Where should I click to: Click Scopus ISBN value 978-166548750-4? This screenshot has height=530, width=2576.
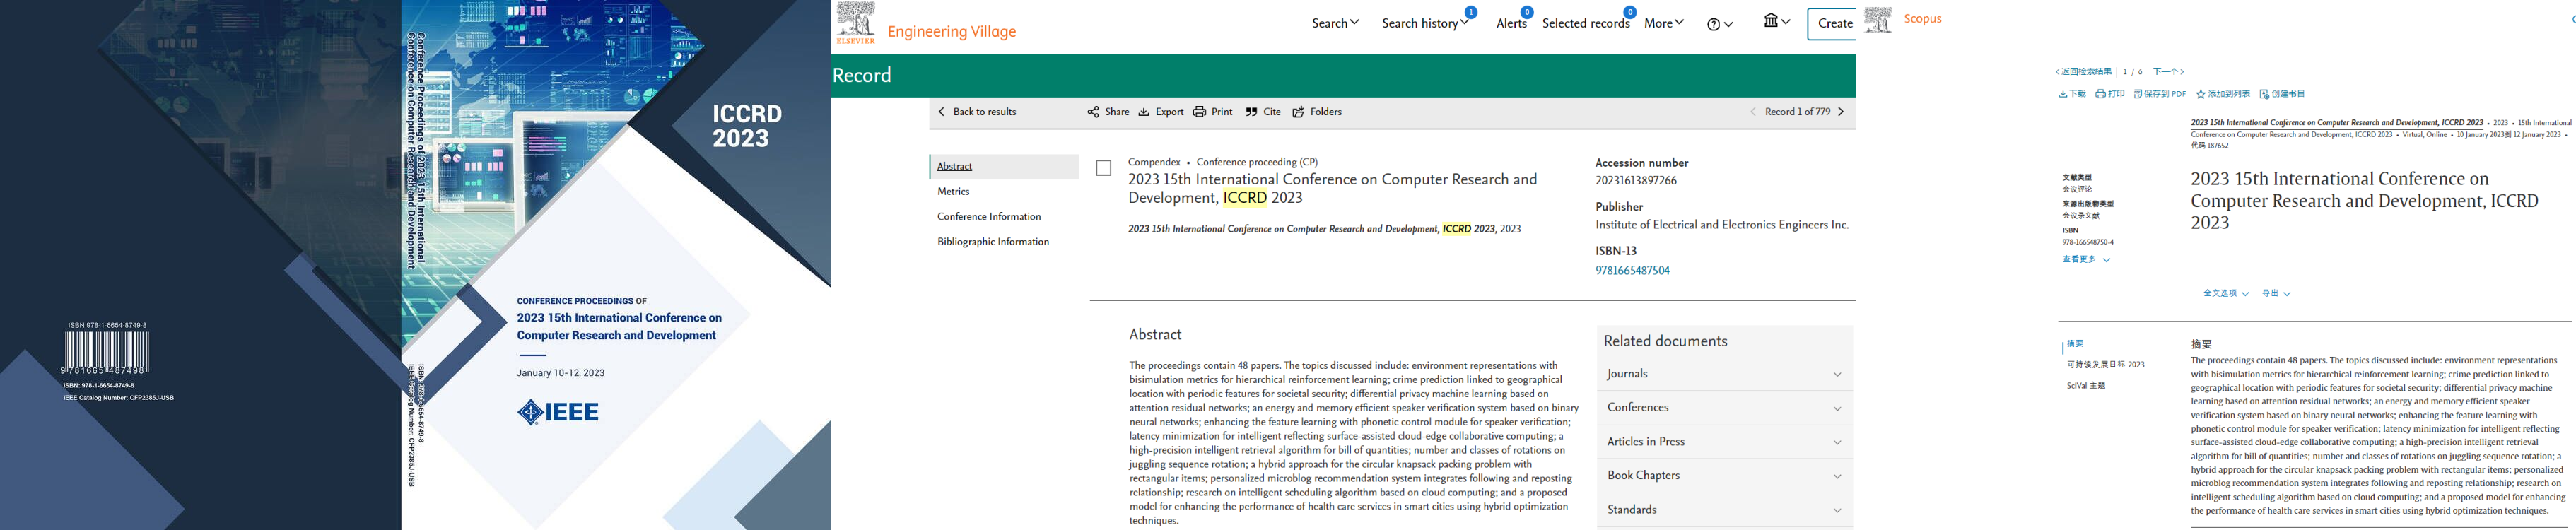pos(2087,242)
